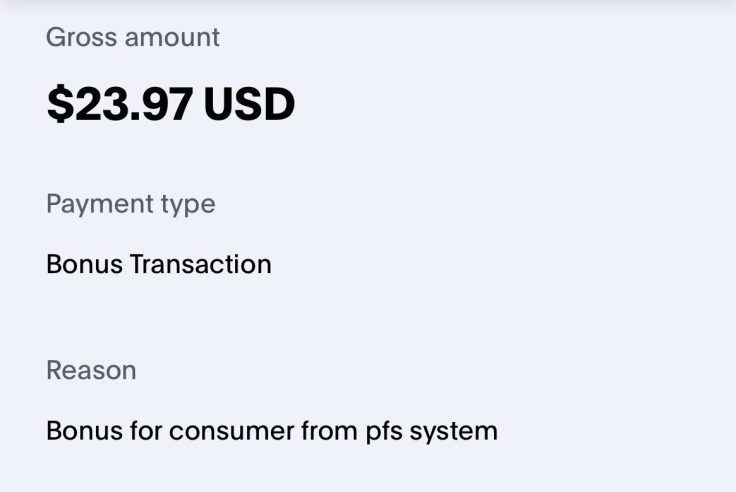Click the Payment type label
Viewport: 736px width, 492px height.
130,204
